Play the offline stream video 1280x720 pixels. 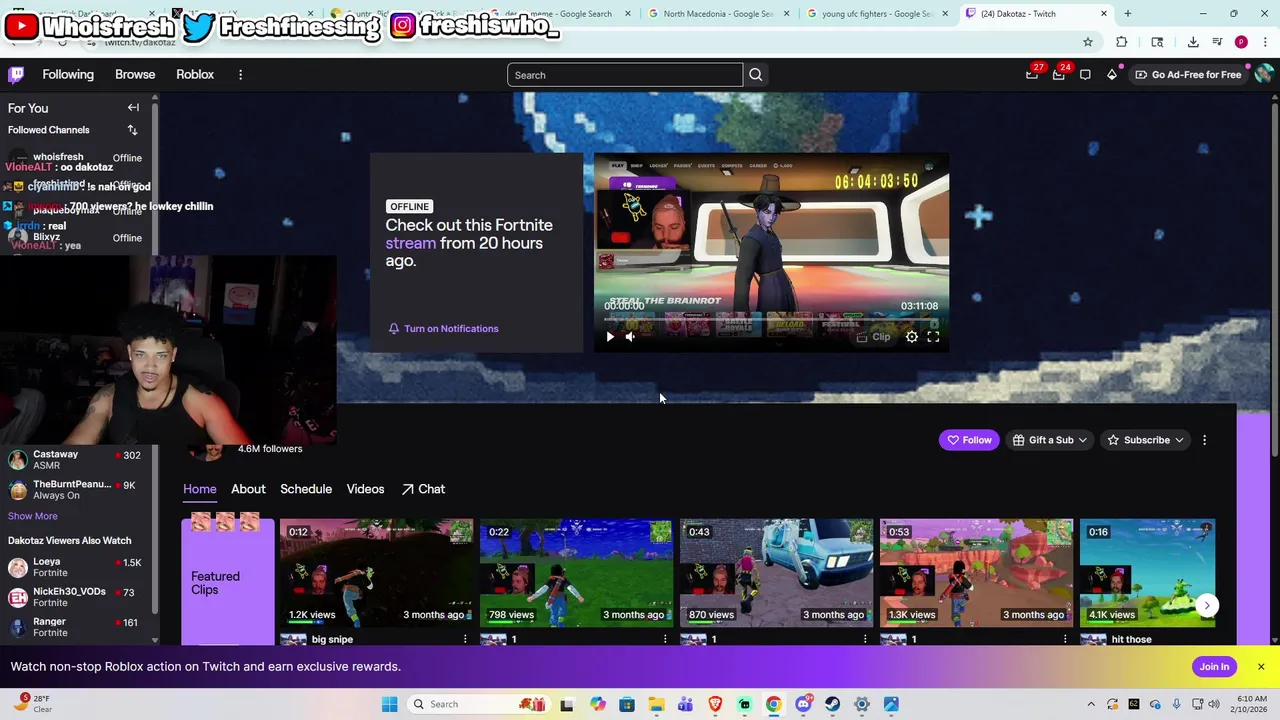point(610,337)
